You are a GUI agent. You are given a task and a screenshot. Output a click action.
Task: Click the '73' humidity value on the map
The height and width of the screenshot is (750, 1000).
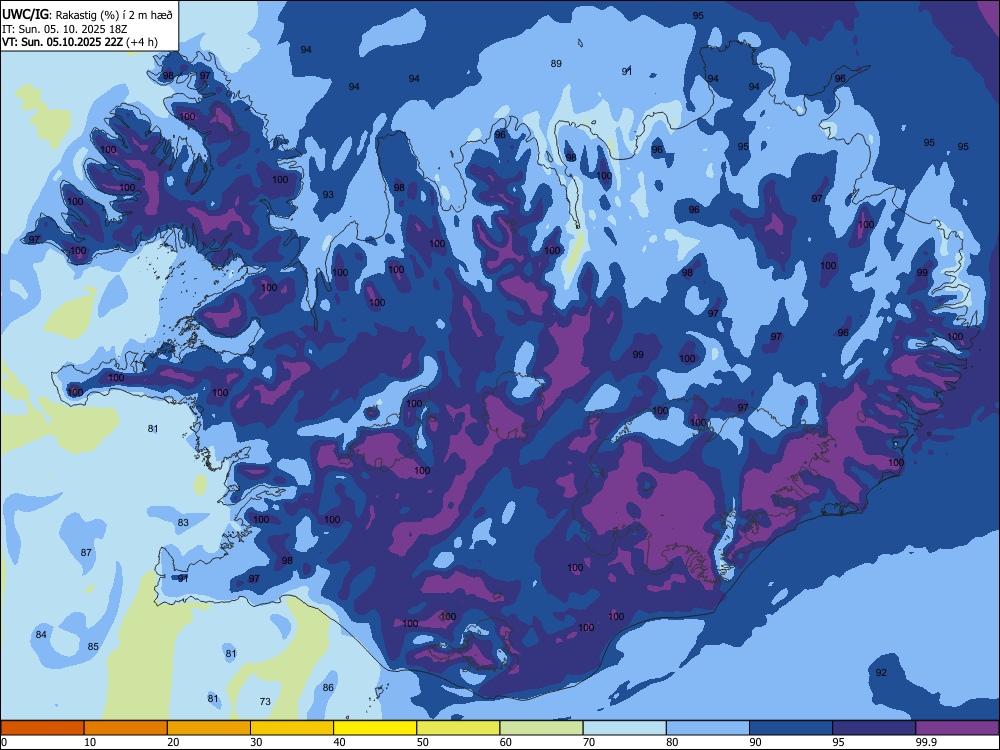pyautogui.click(x=265, y=702)
